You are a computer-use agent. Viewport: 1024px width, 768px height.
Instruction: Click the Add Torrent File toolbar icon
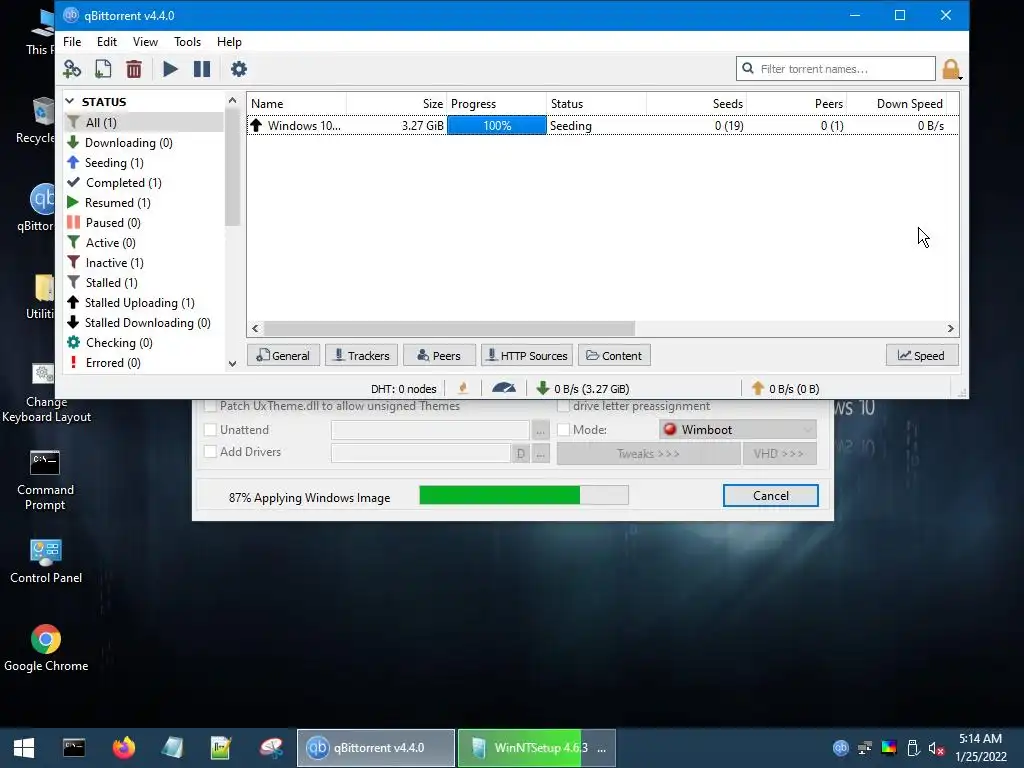pos(103,69)
